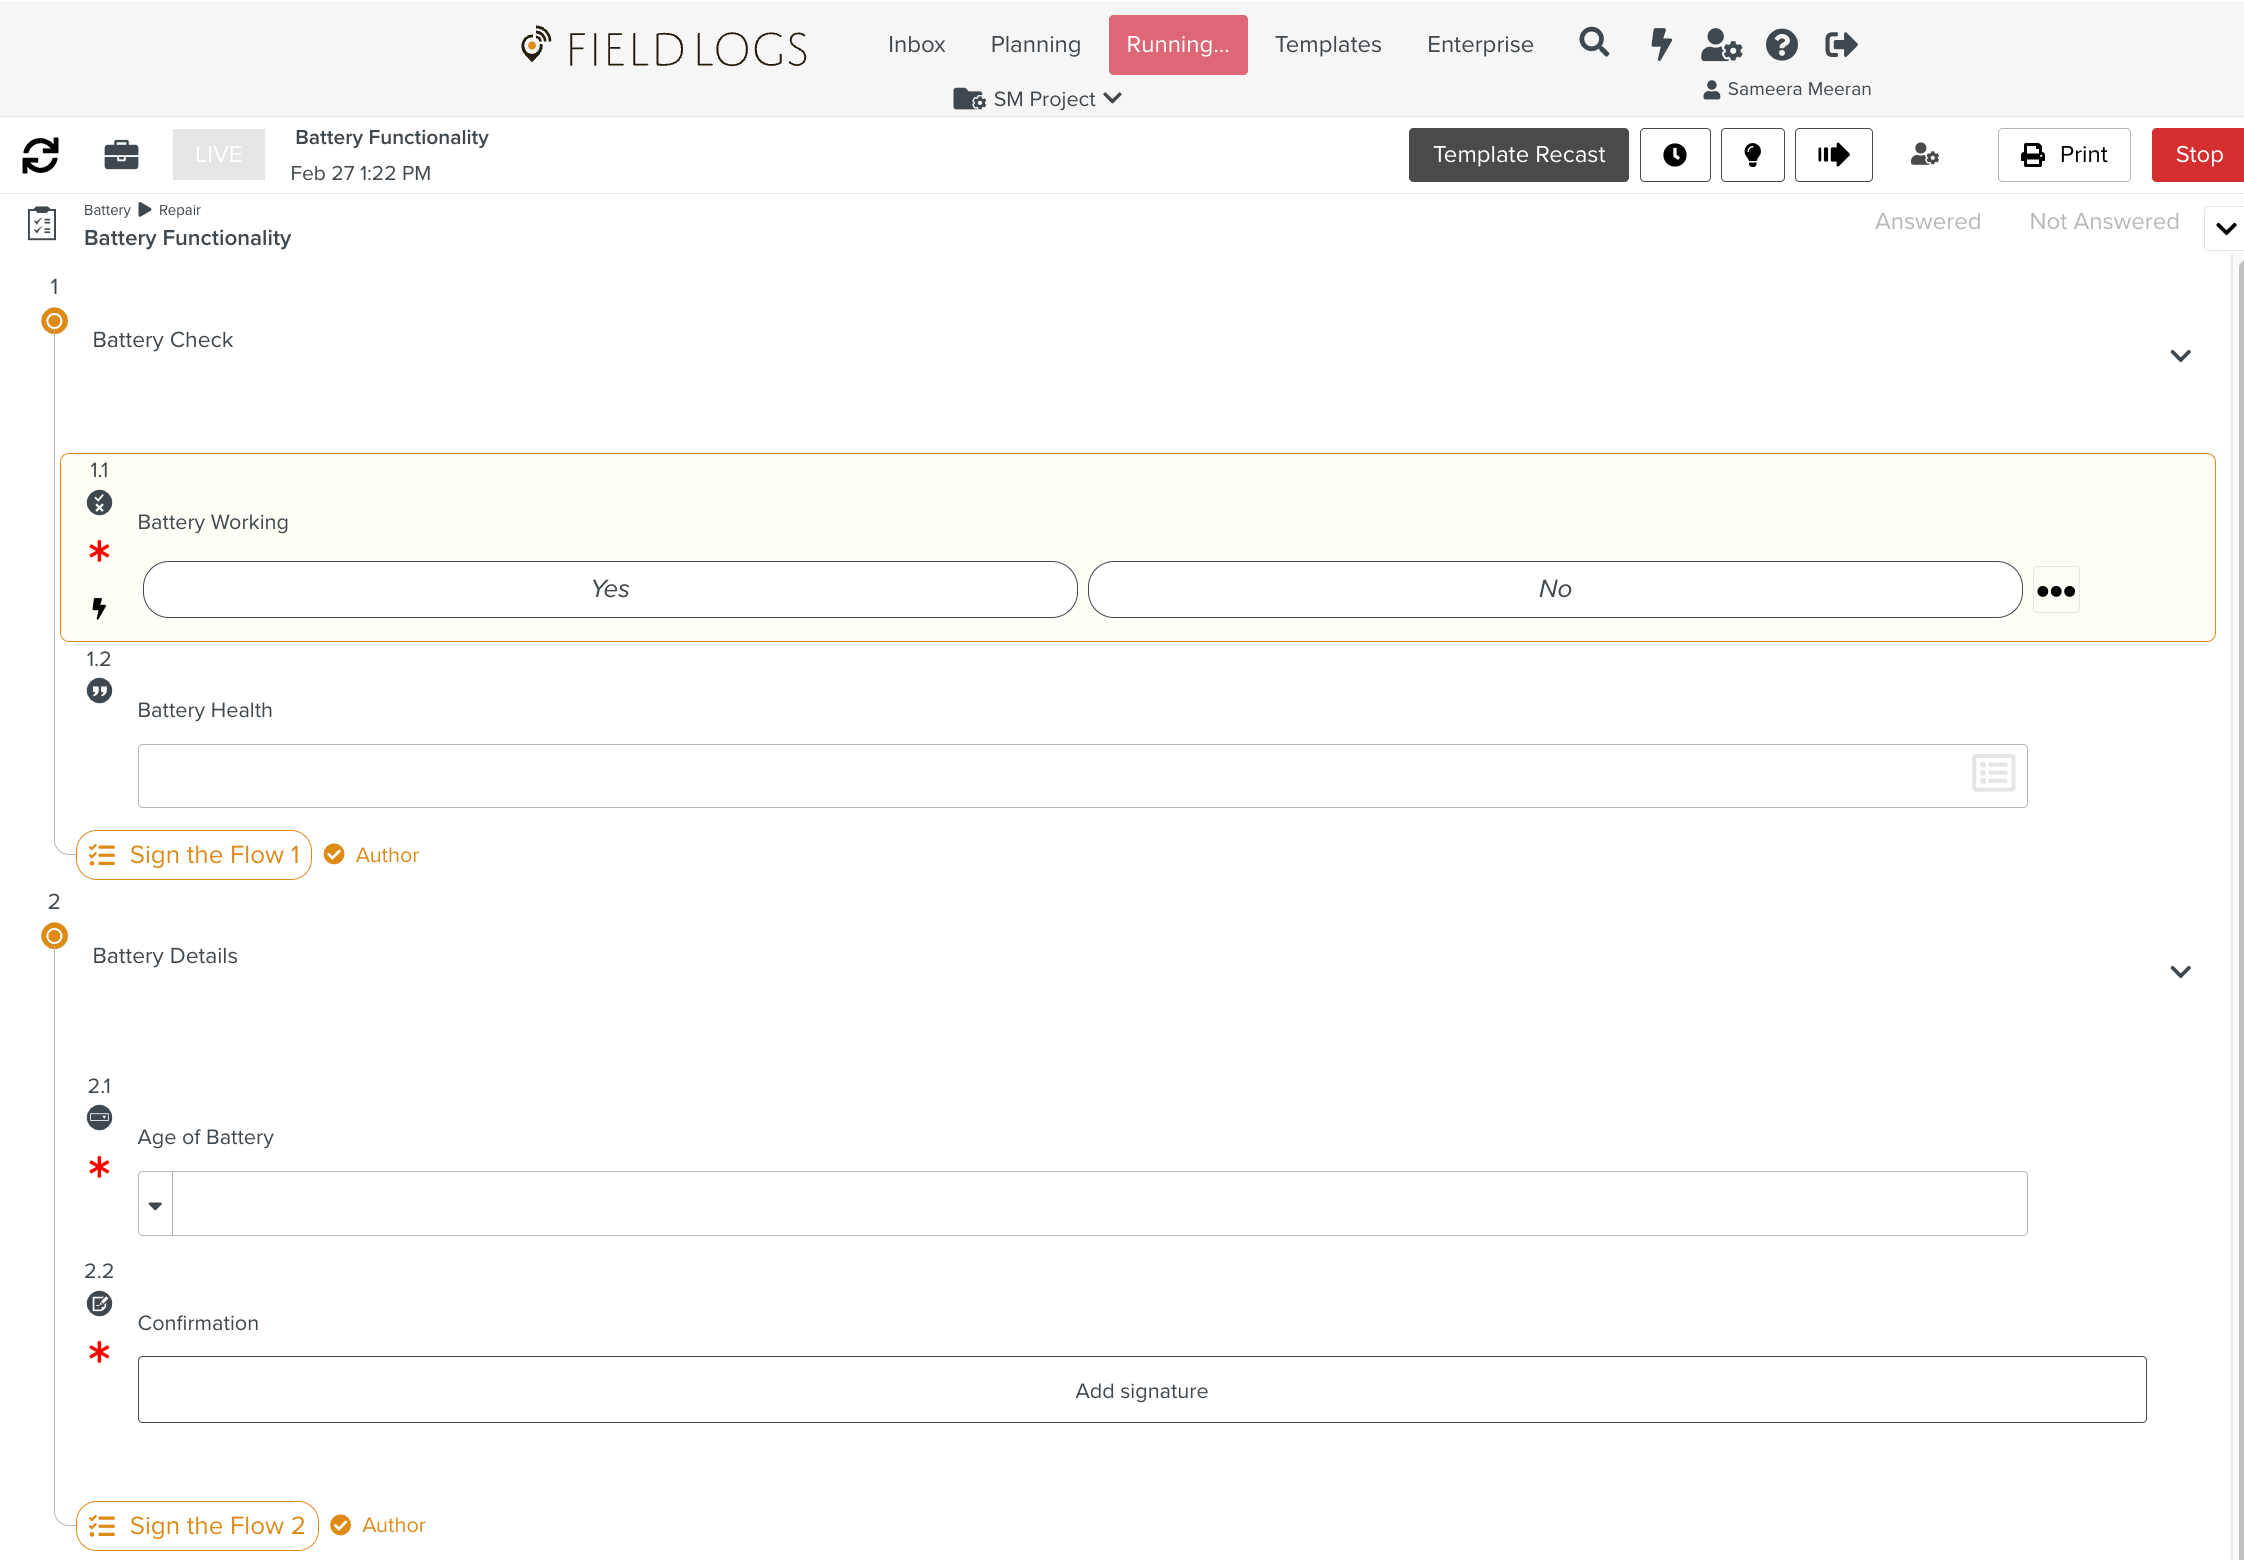Image resolution: width=2244 pixels, height=1560 pixels.
Task: Click the refresh sync icon
Action: pyautogui.click(x=41, y=155)
